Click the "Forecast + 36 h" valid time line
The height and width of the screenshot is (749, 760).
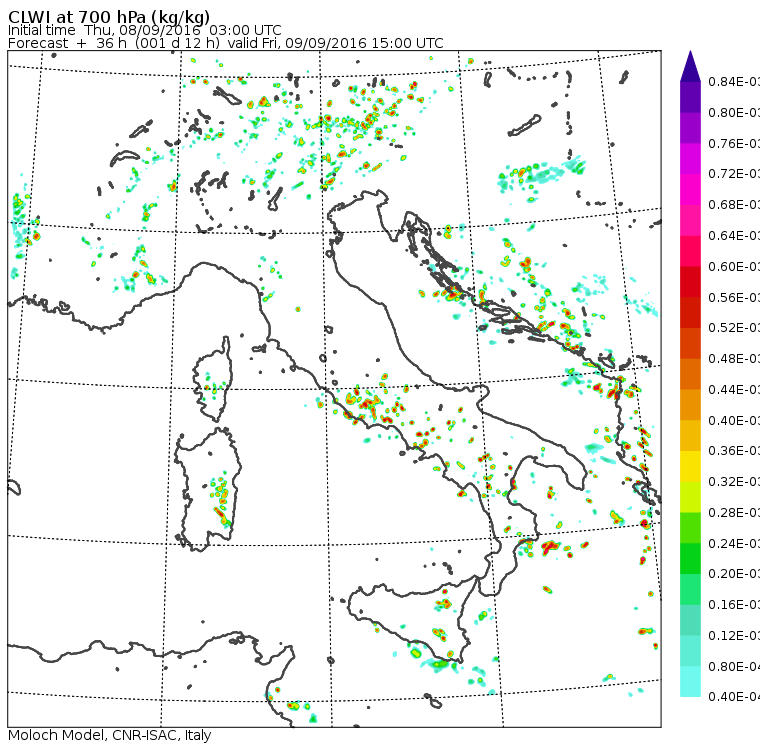(225, 43)
